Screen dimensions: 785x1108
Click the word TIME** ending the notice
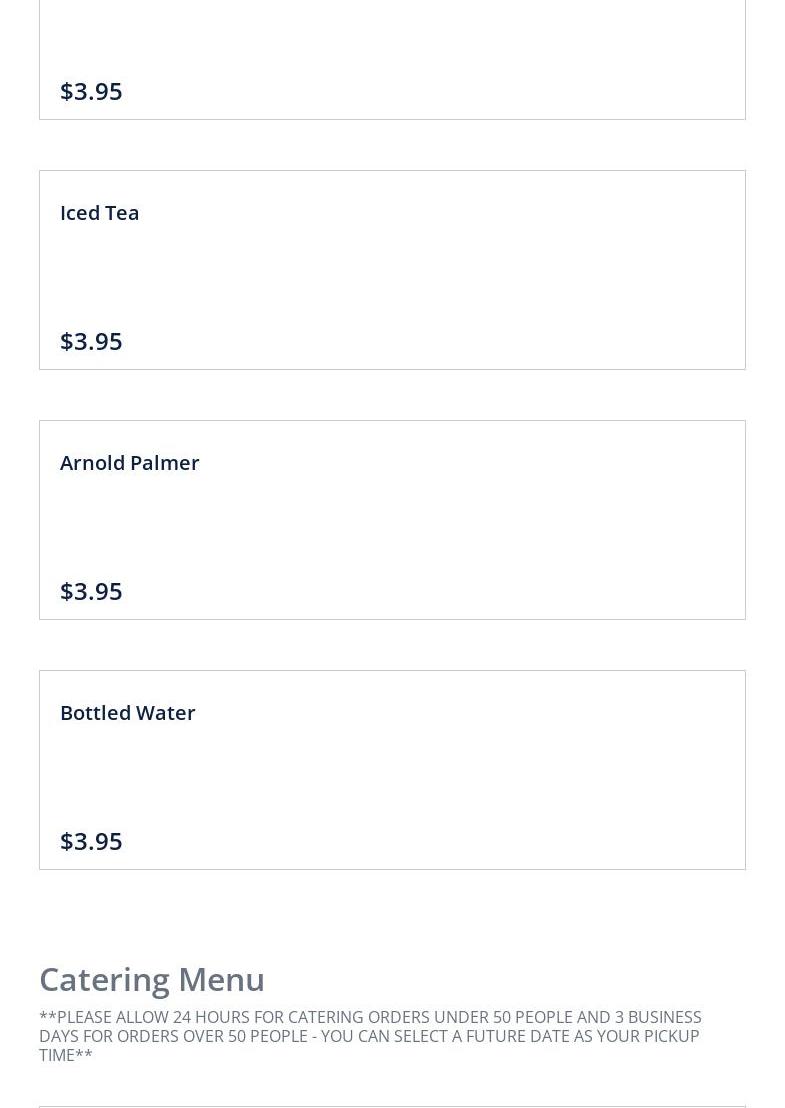coord(65,1055)
